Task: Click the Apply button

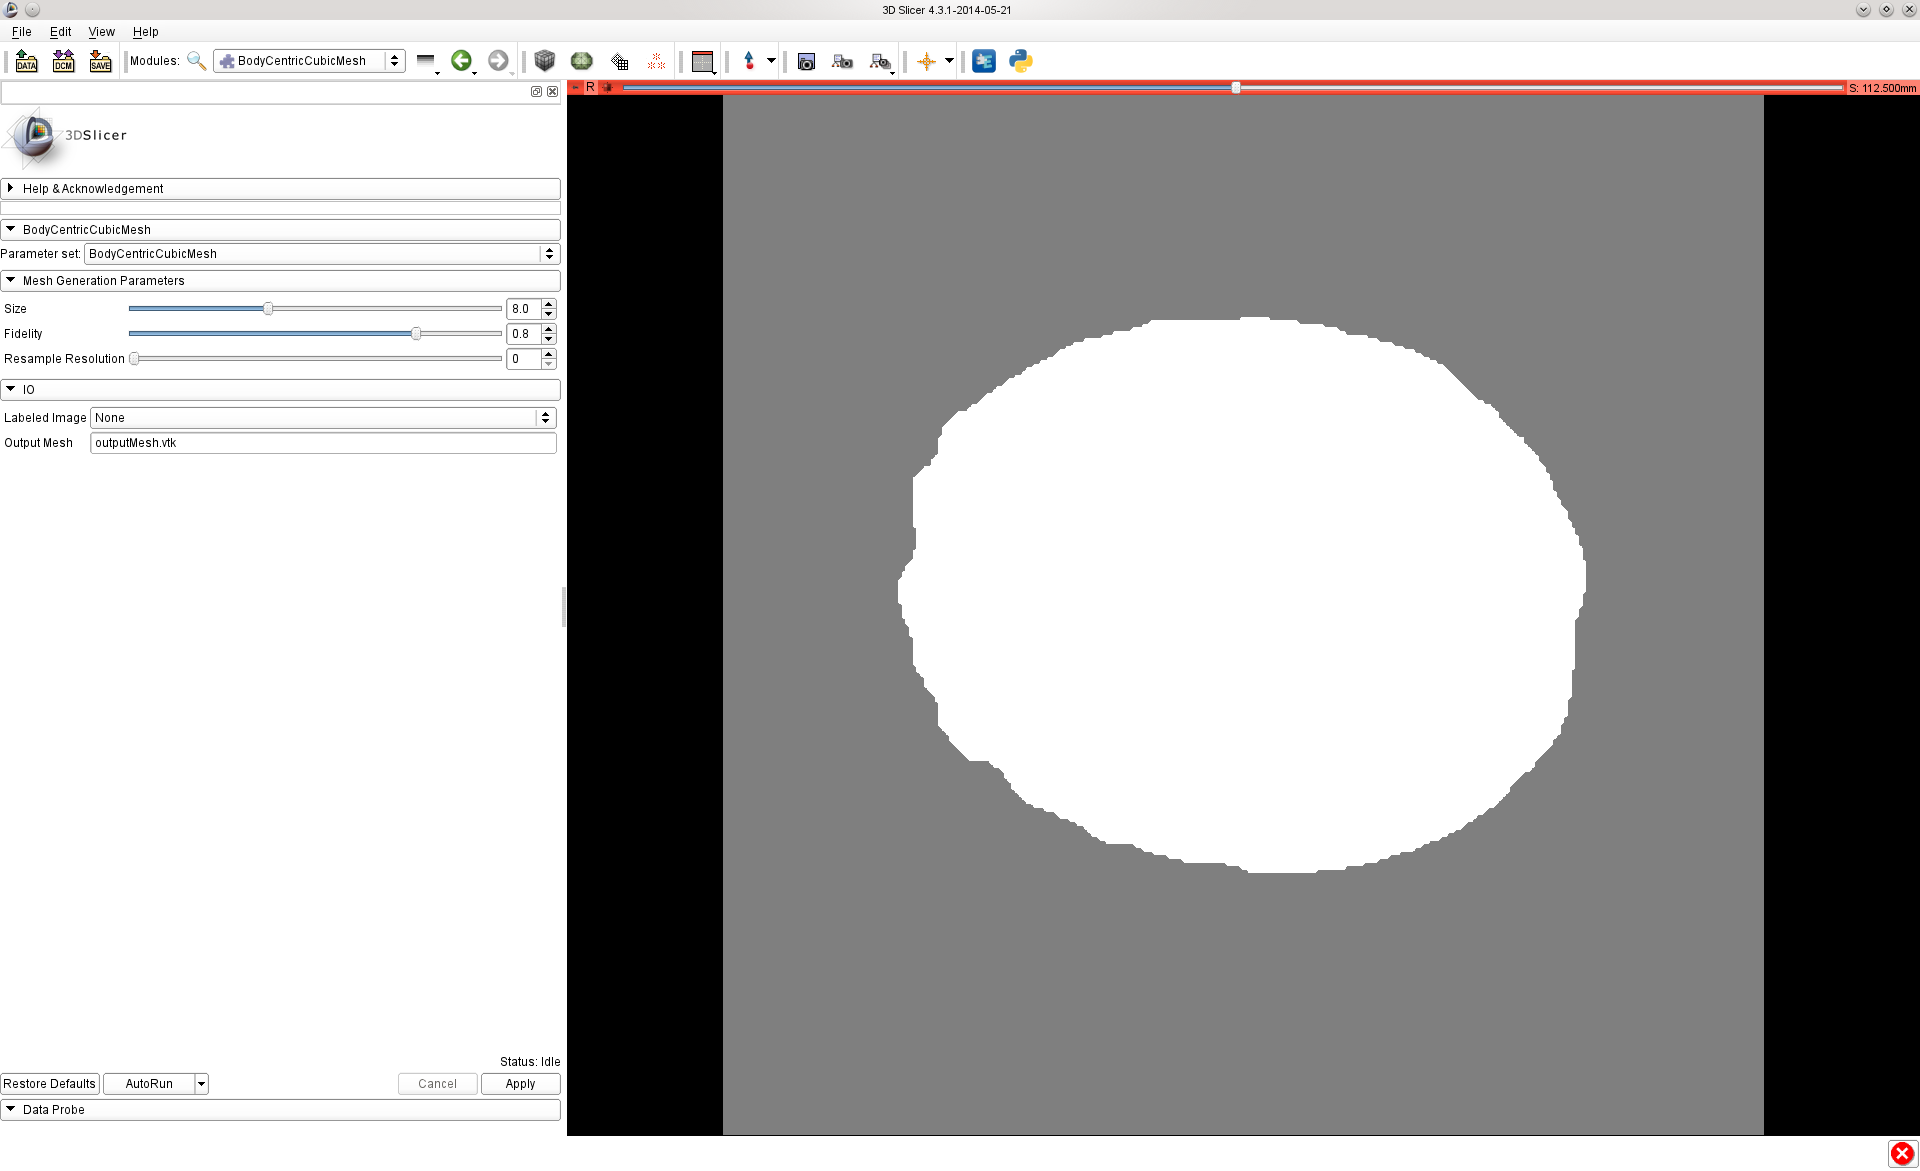Action: click(x=520, y=1084)
